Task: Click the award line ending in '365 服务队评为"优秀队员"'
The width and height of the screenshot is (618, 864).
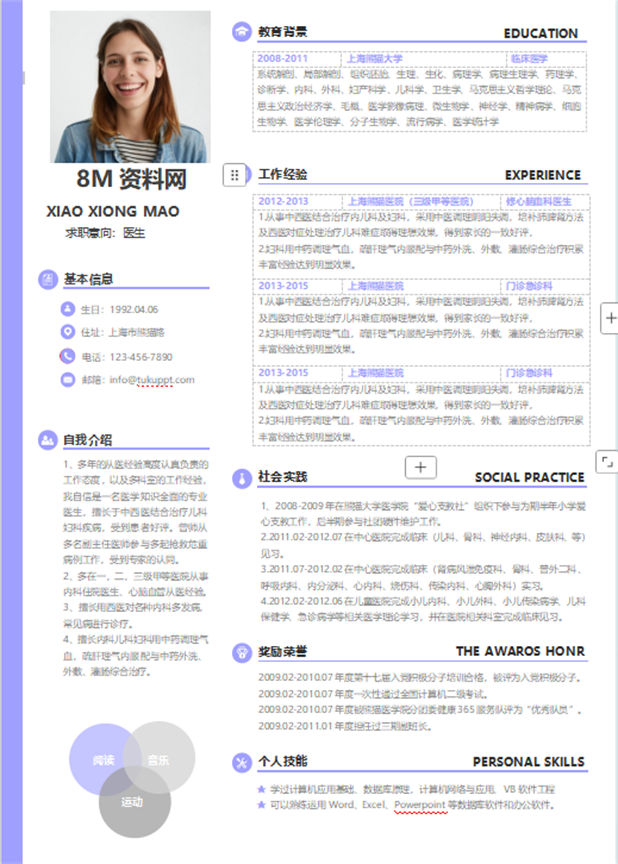Action: coord(420,710)
